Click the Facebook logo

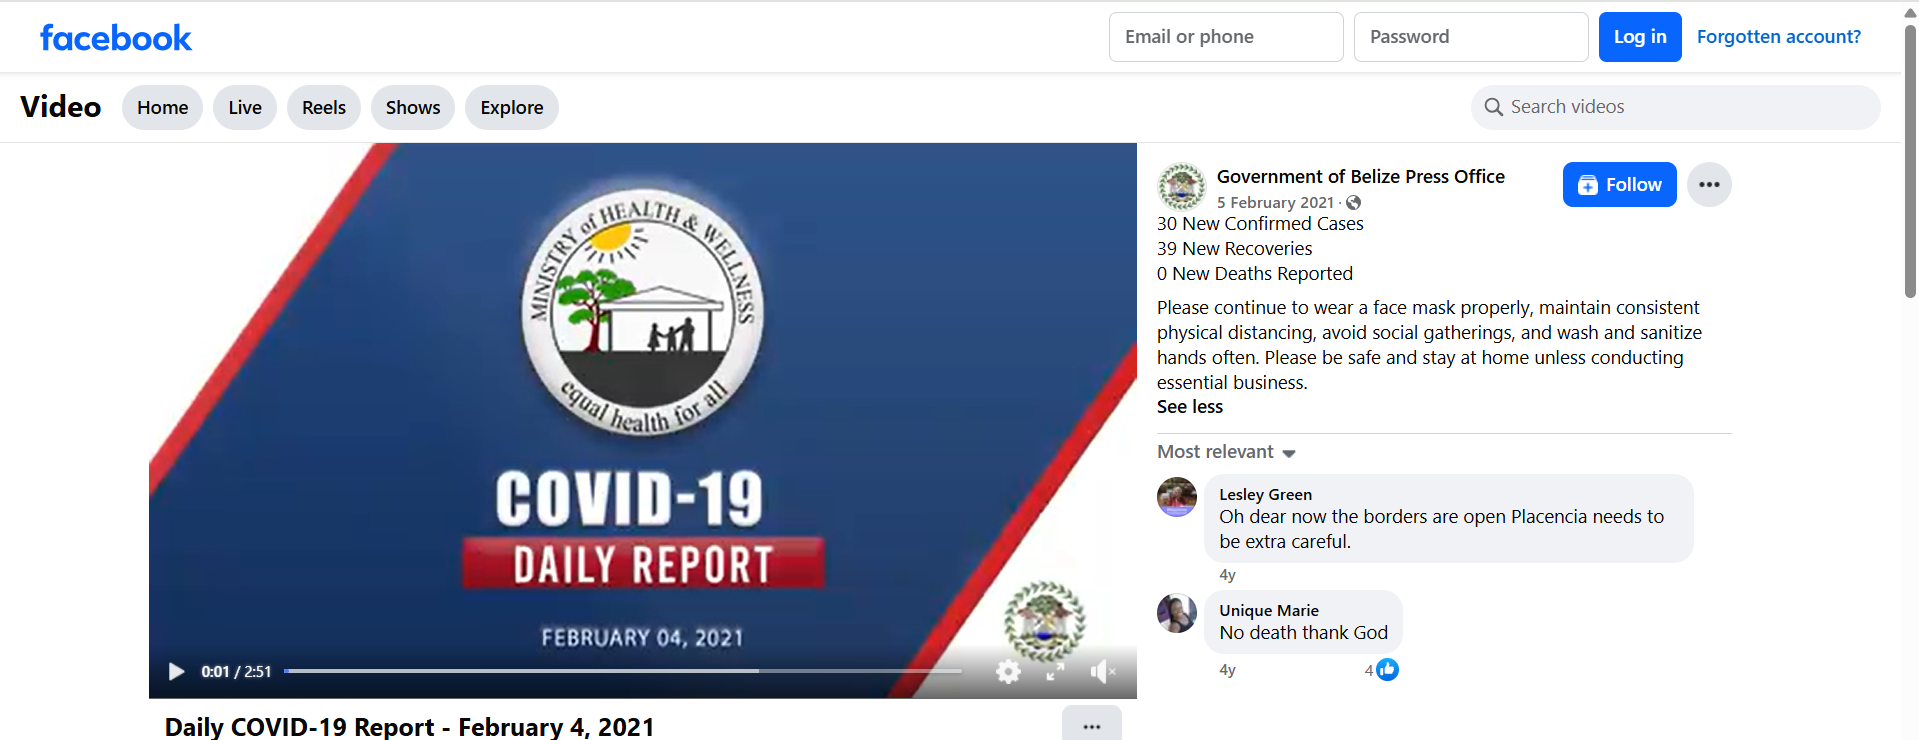coord(116,38)
